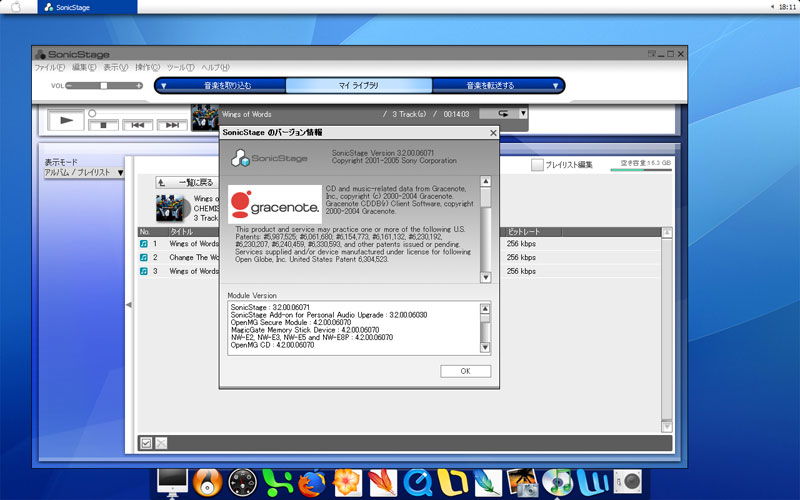Collapse the side panel with the left triangle

129,305
